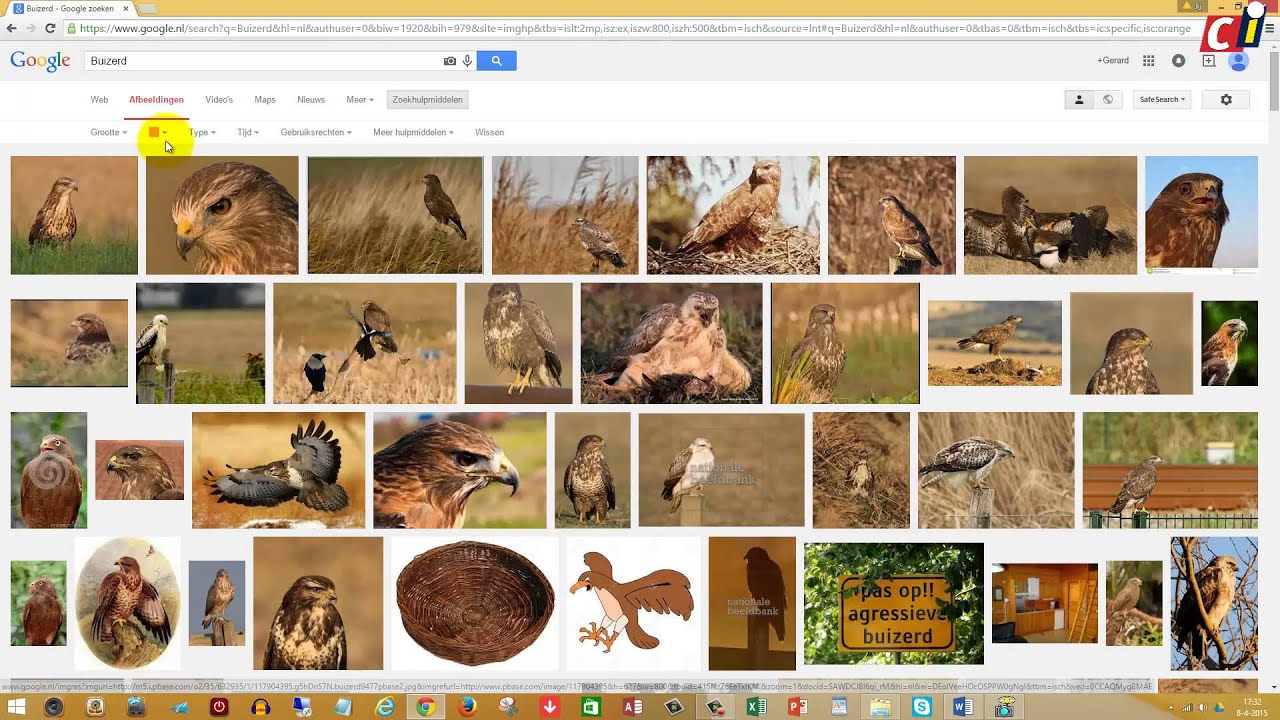Expand the Type filter
Screen dimensions: 1280x720
pyautogui.click(x=202, y=132)
